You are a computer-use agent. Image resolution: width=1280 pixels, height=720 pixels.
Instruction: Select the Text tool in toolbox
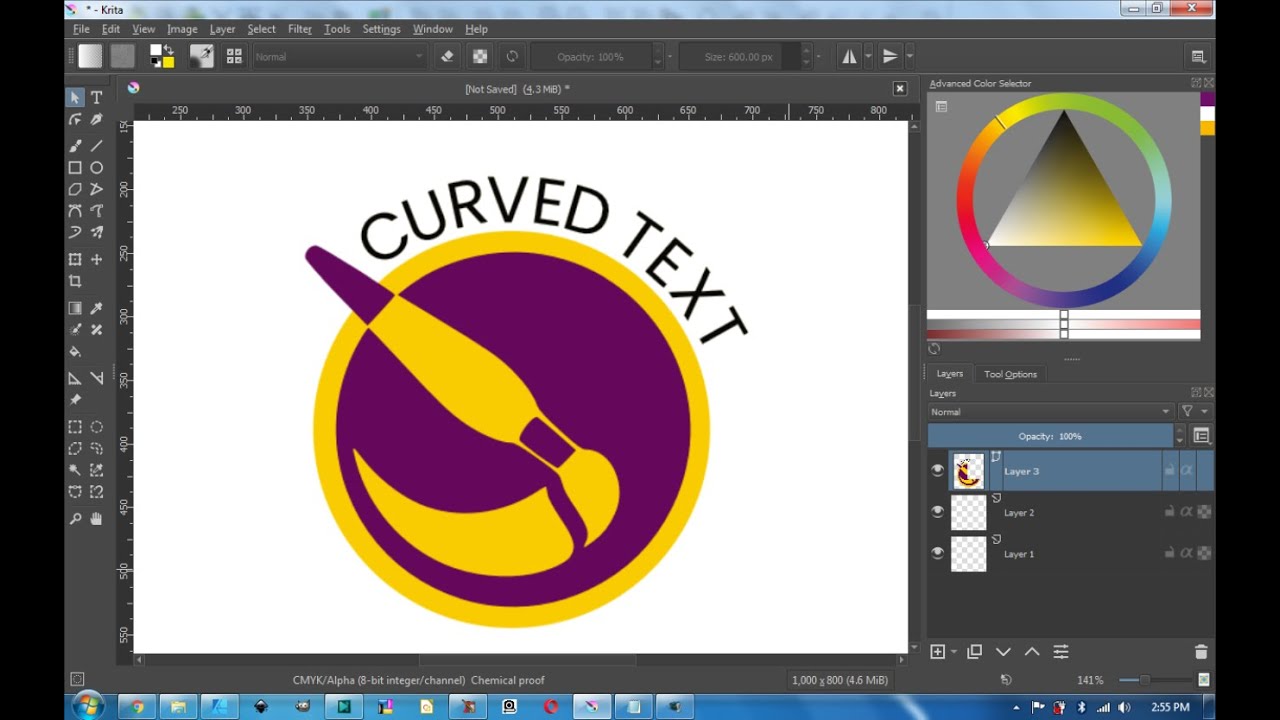pos(96,97)
